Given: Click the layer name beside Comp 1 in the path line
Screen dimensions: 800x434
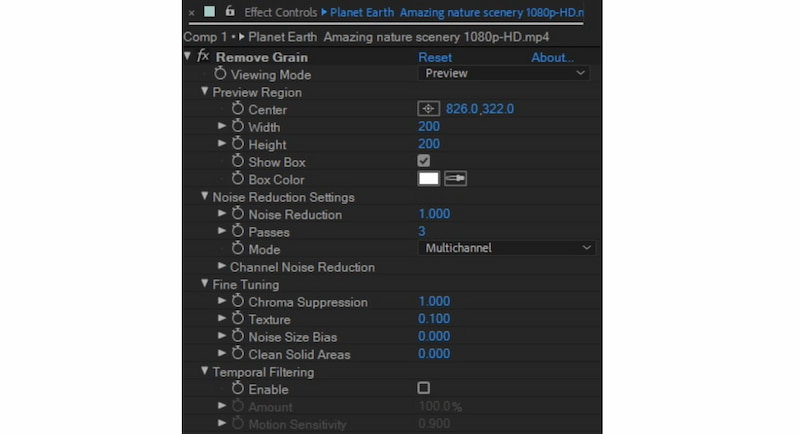Looking at the screenshot, I should click(x=398, y=37).
